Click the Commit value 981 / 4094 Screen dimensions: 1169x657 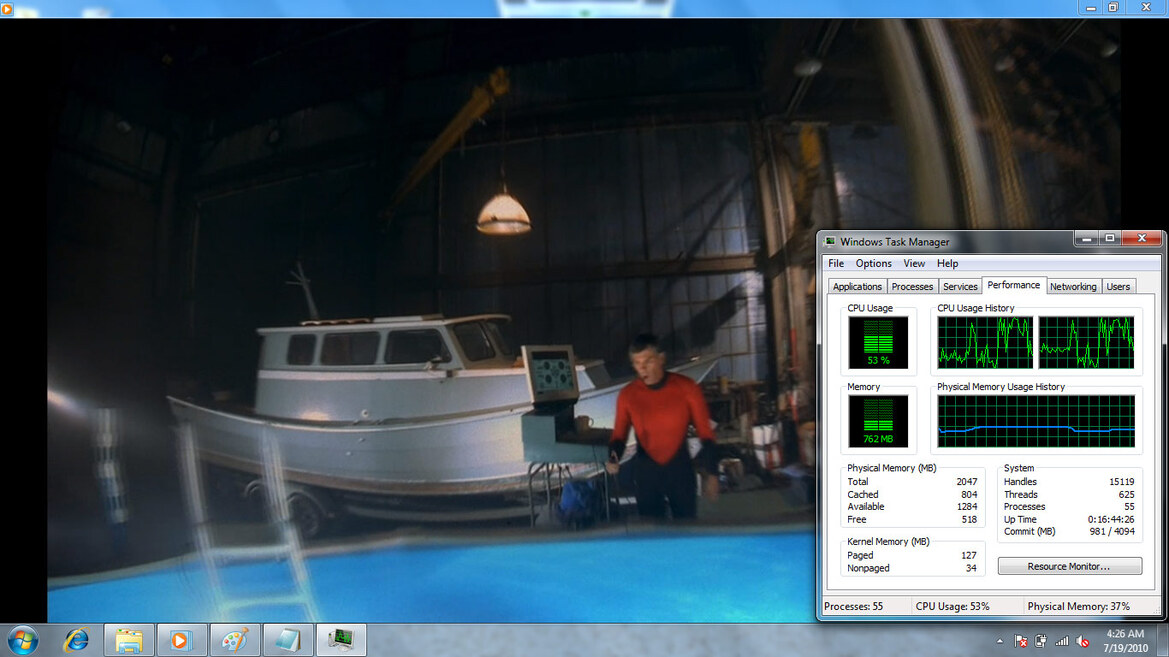pos(1112,532)
